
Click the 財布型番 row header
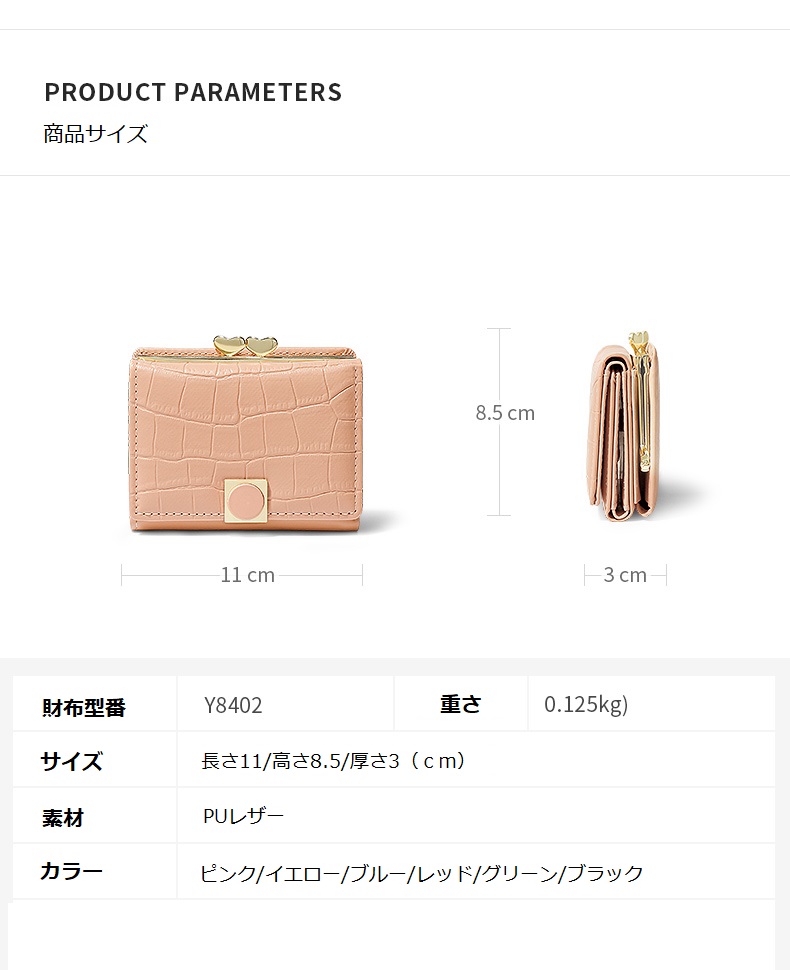(x=84, y=706)
